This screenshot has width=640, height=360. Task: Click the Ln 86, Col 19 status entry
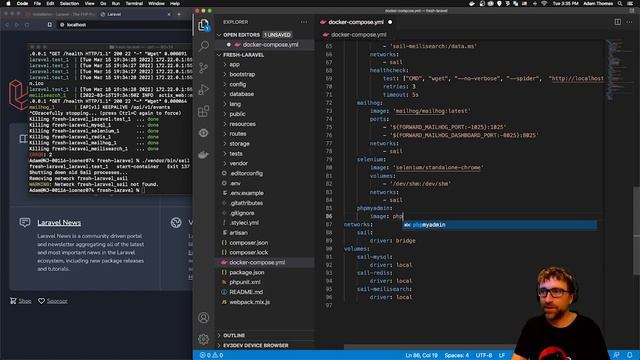pyautogui.click(x=421, y=355)
